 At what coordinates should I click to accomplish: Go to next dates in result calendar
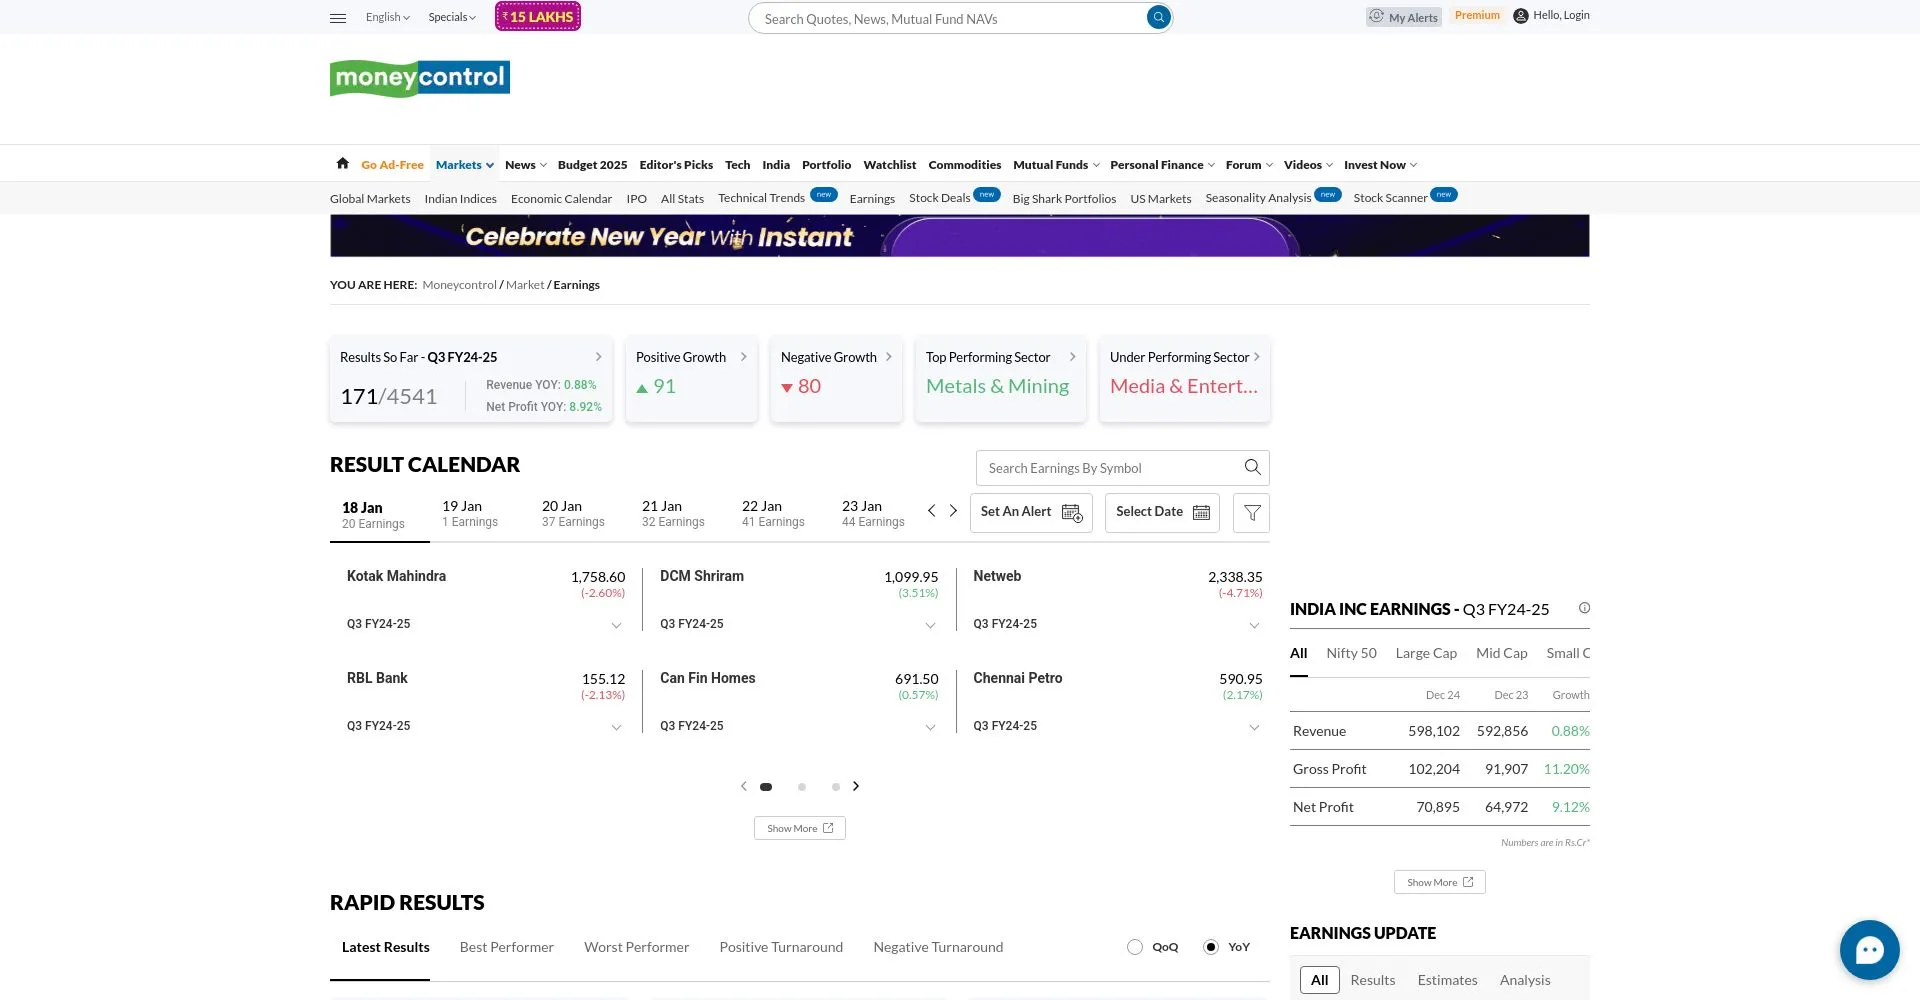click(x=953, y=511)
